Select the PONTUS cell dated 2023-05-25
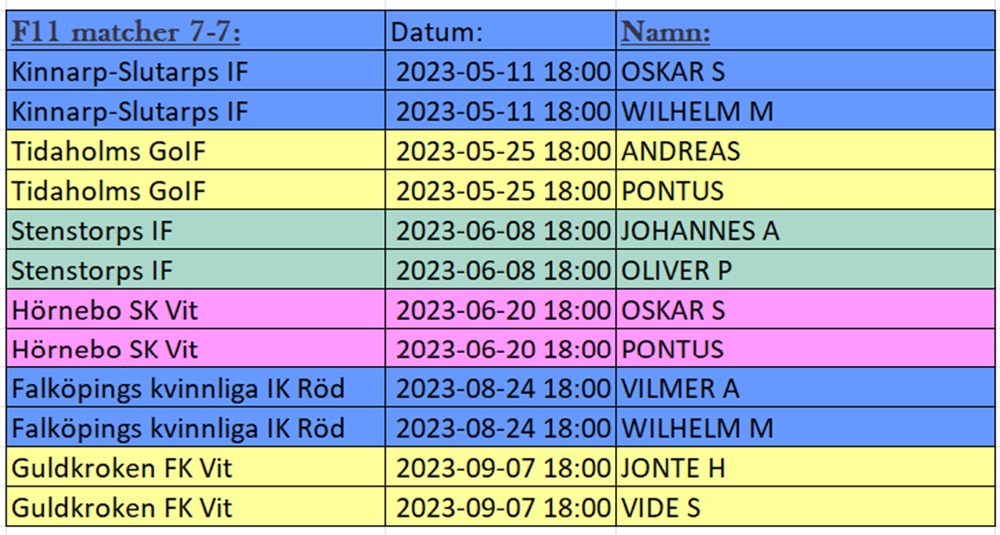Viewport: 1000px width, 535px height. [x=805, y=189]
